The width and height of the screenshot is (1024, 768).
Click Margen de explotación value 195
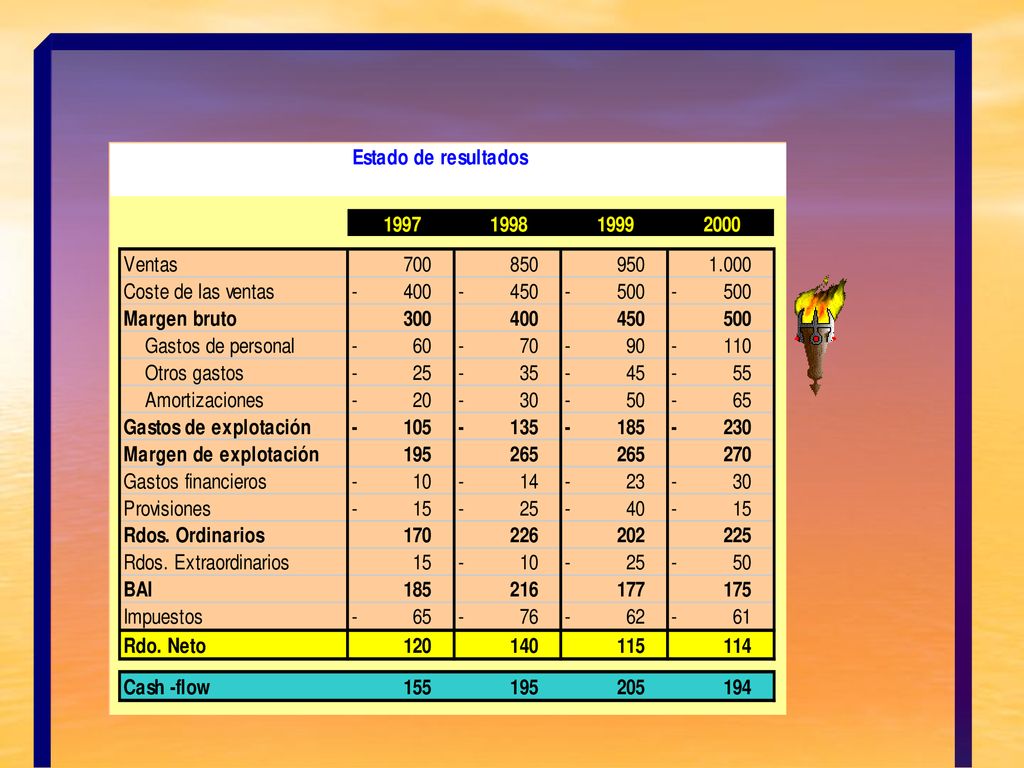[x=417, y=455]
